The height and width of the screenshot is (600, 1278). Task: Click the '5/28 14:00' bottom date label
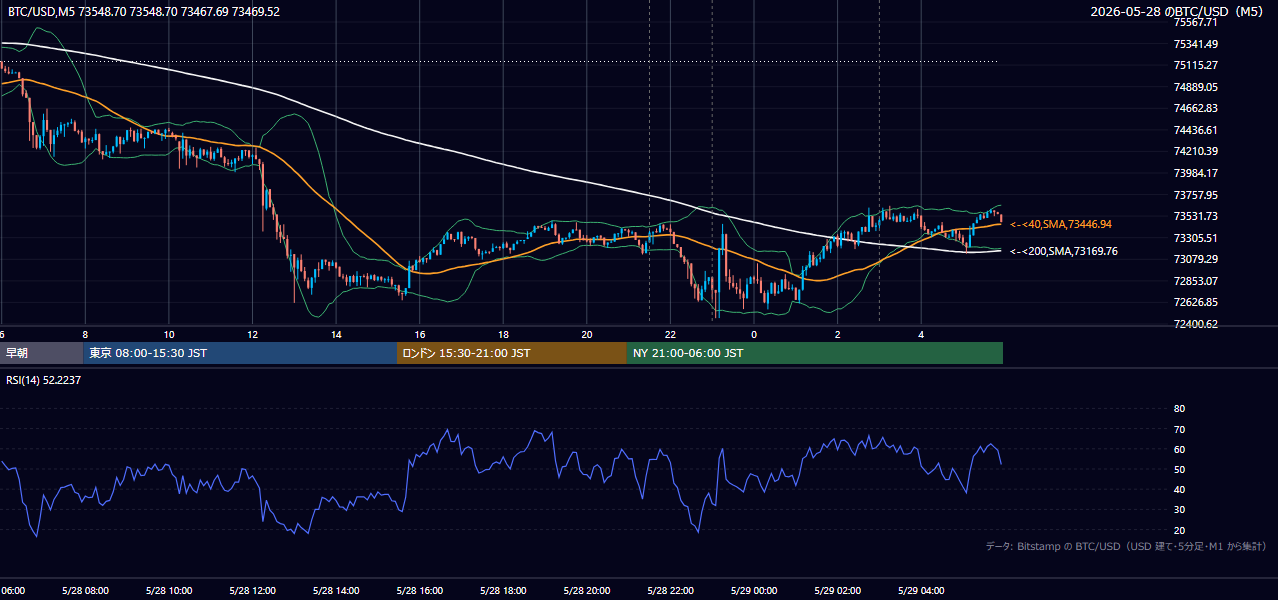[336, 591]
